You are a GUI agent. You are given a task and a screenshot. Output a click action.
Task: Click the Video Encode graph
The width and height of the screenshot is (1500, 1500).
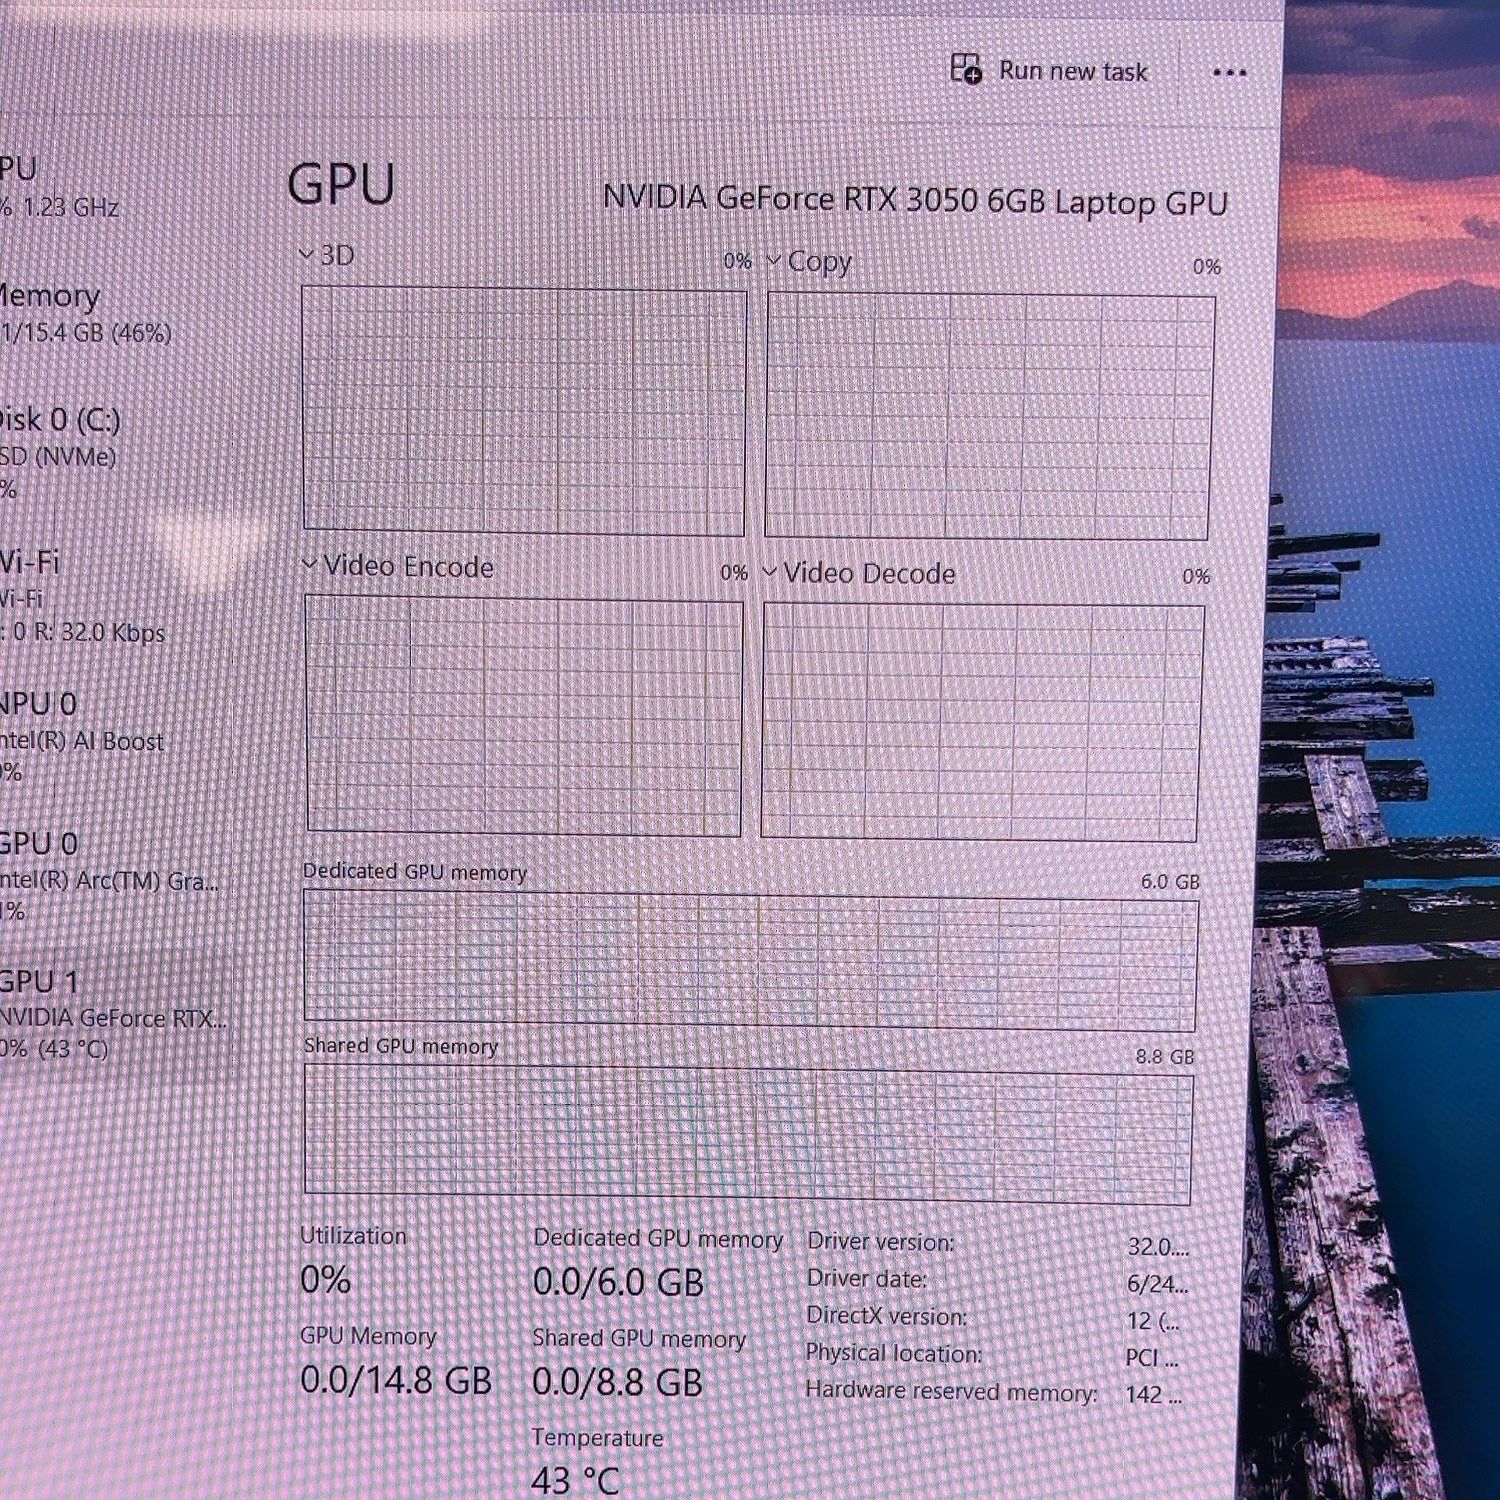coord(524,715)
